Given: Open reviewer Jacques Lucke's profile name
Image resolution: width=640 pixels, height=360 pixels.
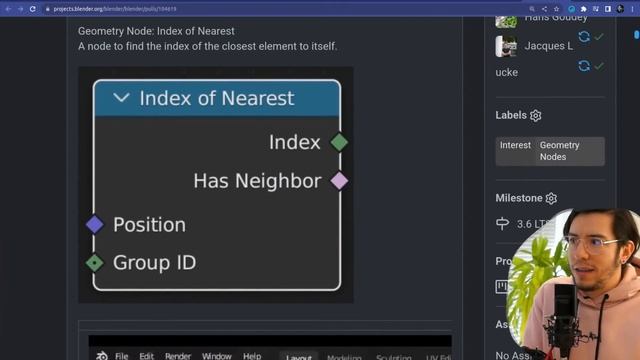Looking at the screenshot, I should click(549, 46).
